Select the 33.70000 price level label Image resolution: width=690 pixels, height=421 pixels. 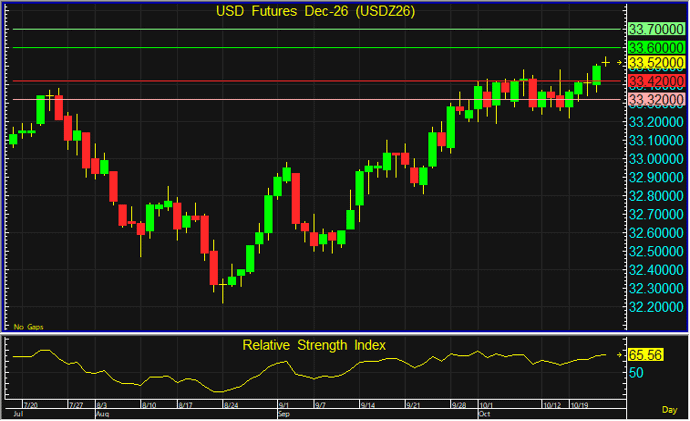[656, 29]
